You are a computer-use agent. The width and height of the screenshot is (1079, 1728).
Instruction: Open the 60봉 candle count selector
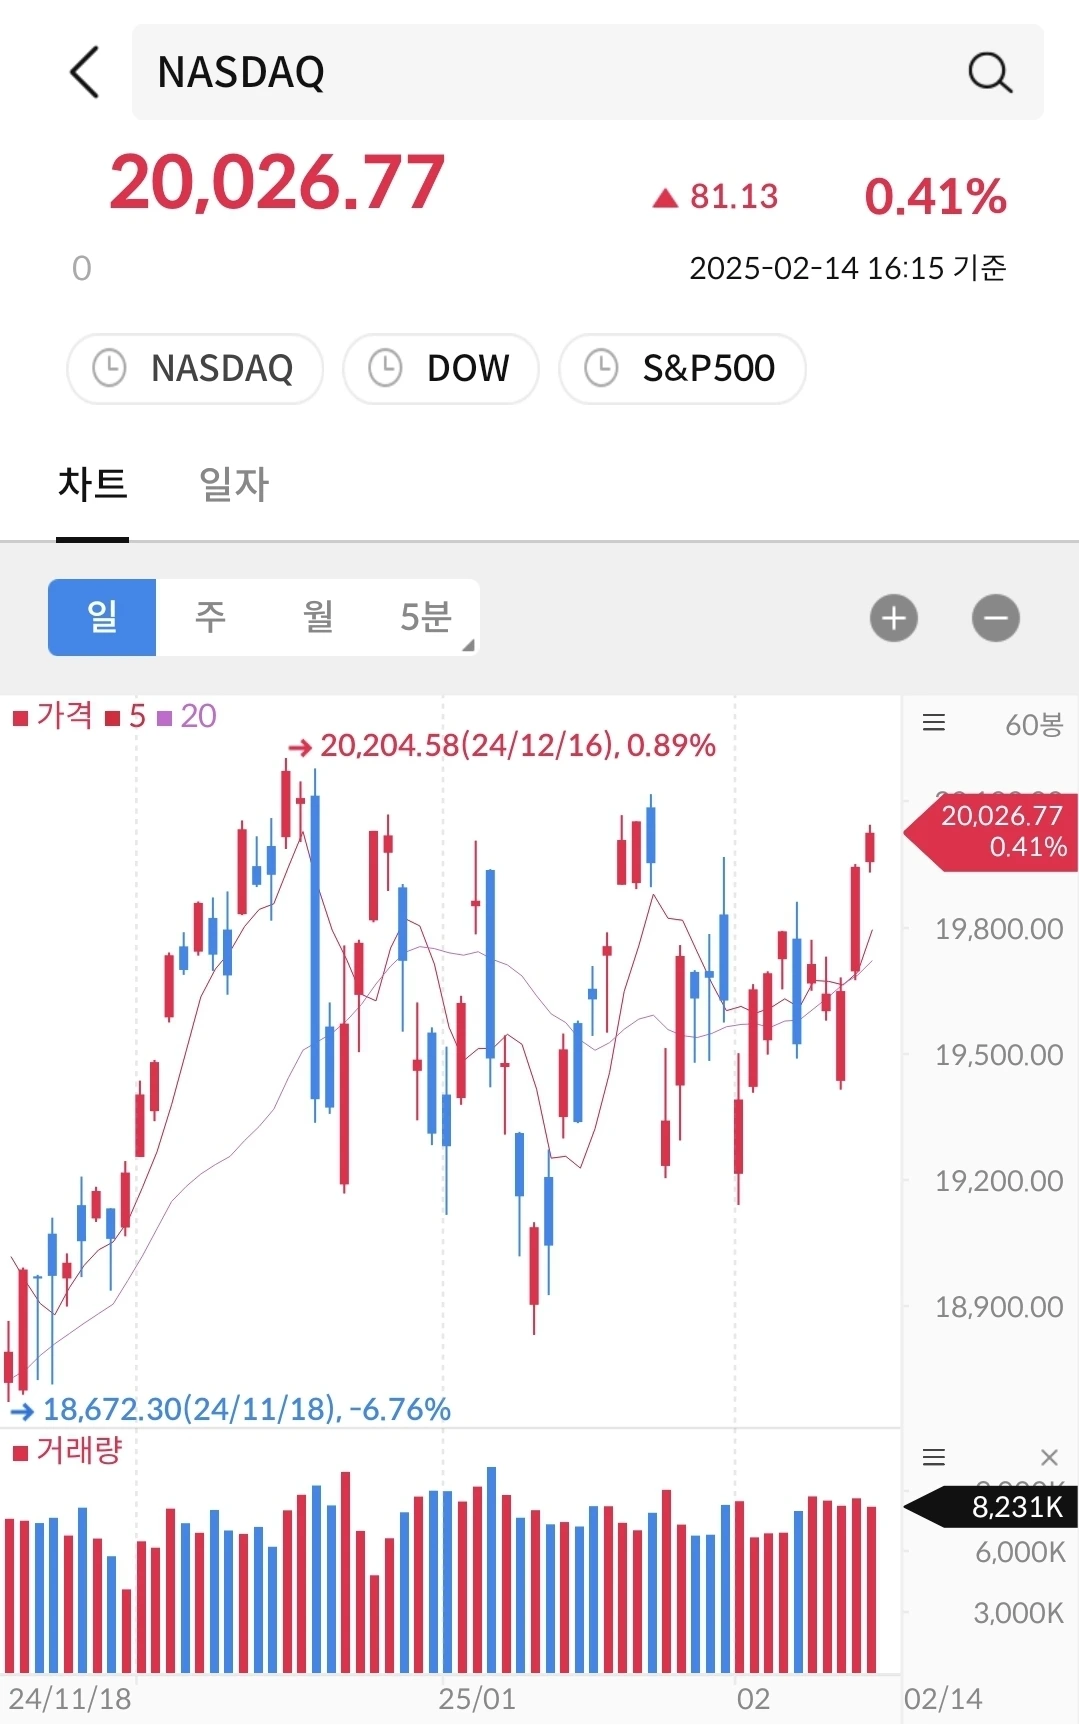click(x=1034, y=724)
